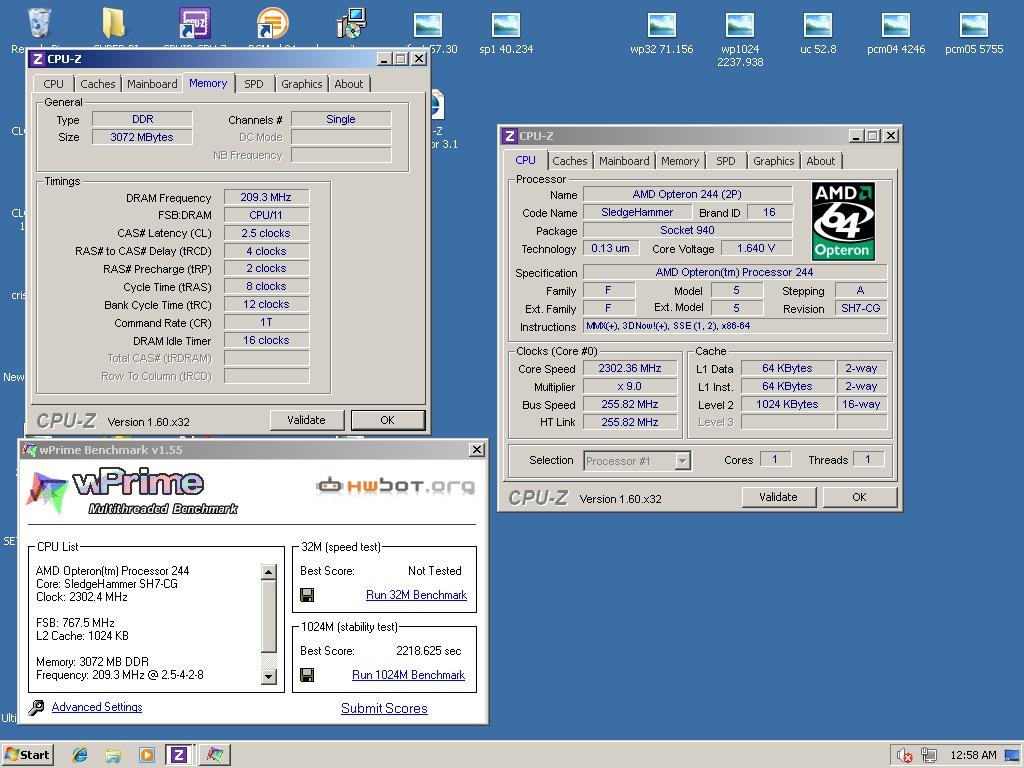Select About tab in Memory CPU-Z window

[x=349, y=84]
